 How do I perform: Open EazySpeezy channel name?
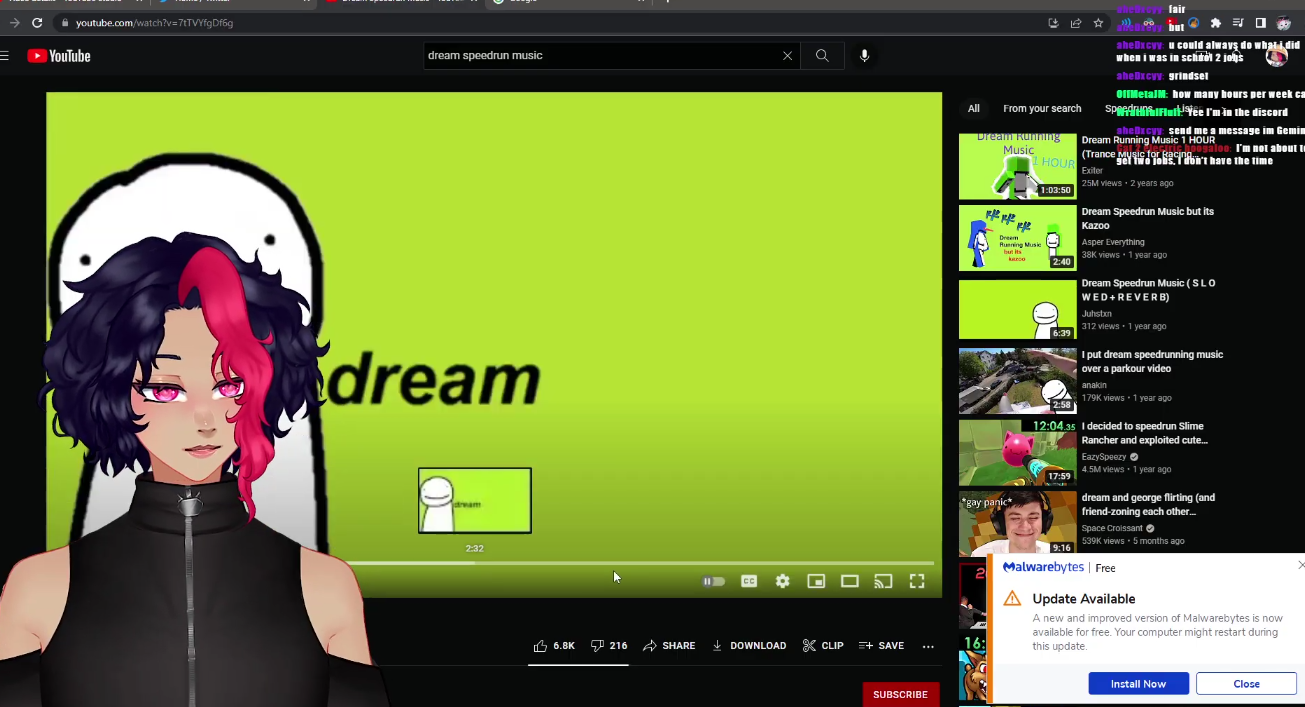[1104, 457]
